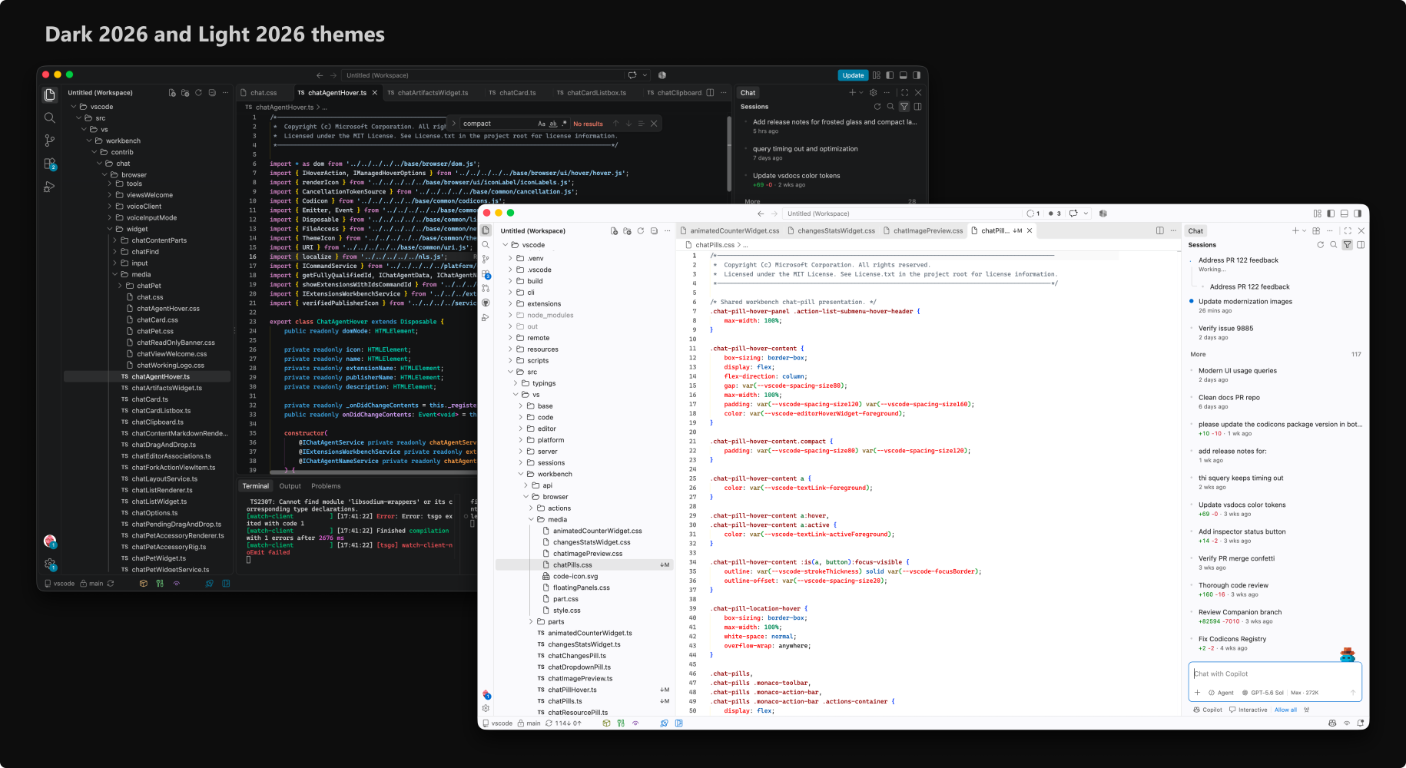
Task: Toggle bottom panel in light window title bar
Action: pyautogui.click(x=1344, y=214)
